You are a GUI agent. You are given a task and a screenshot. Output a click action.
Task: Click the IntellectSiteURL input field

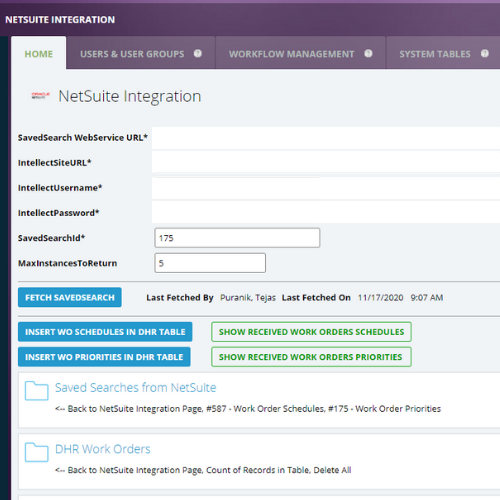(326, 162)
